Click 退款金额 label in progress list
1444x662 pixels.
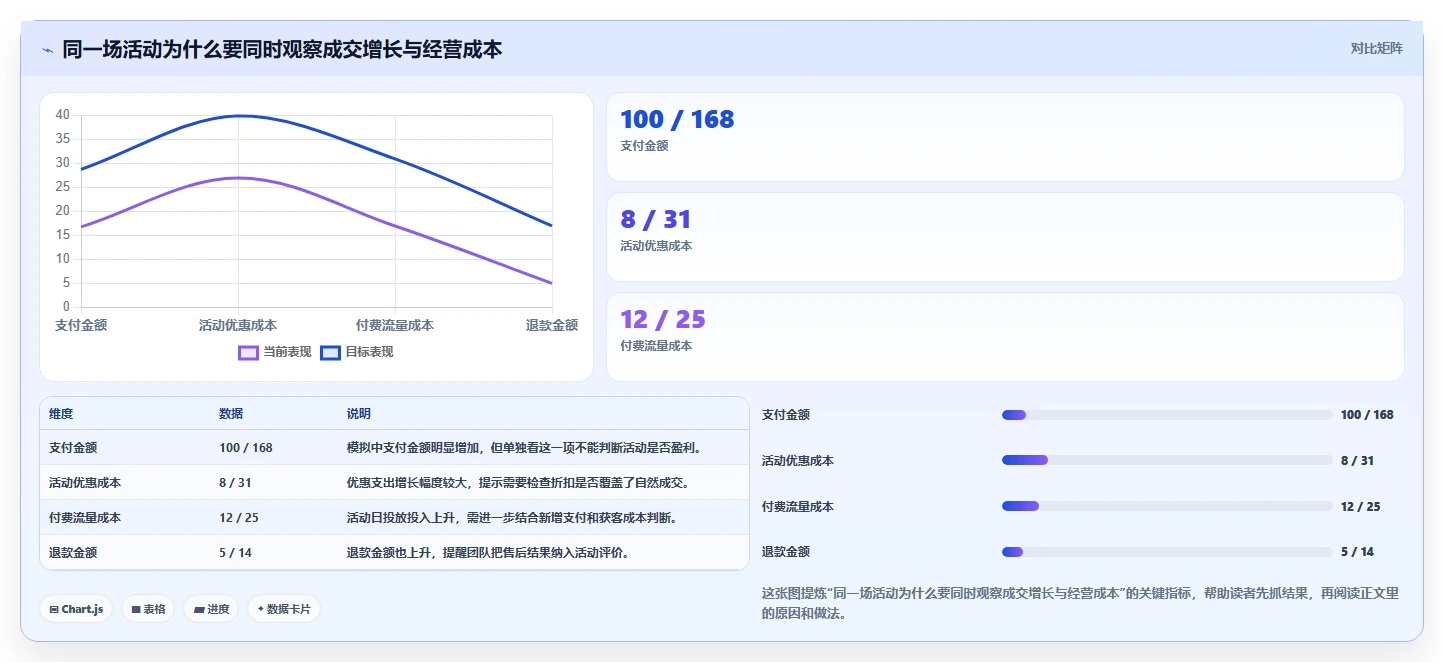click(x=786, y=552)
